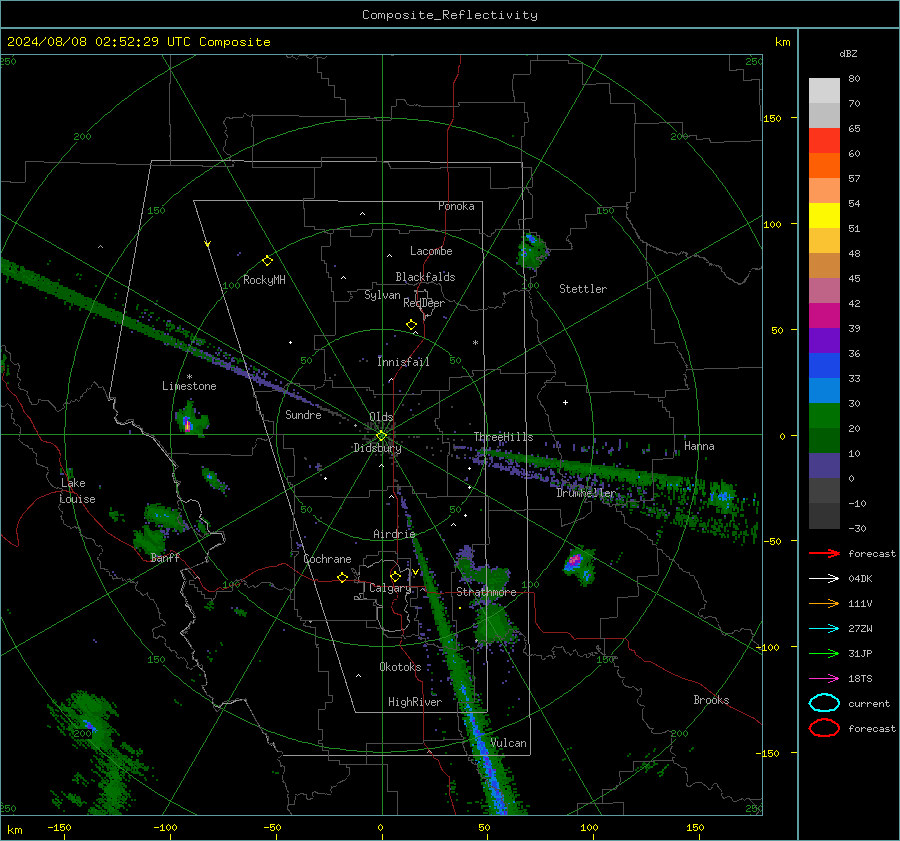900x841 pixels.
Task: Click the red 'forecast' ellipse icon
Action: [824, 728]
